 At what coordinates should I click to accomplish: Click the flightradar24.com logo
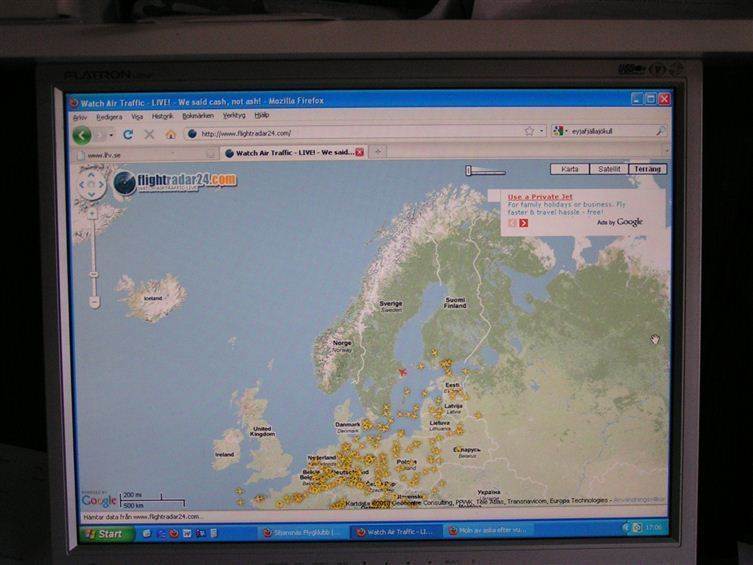[176, 181]
